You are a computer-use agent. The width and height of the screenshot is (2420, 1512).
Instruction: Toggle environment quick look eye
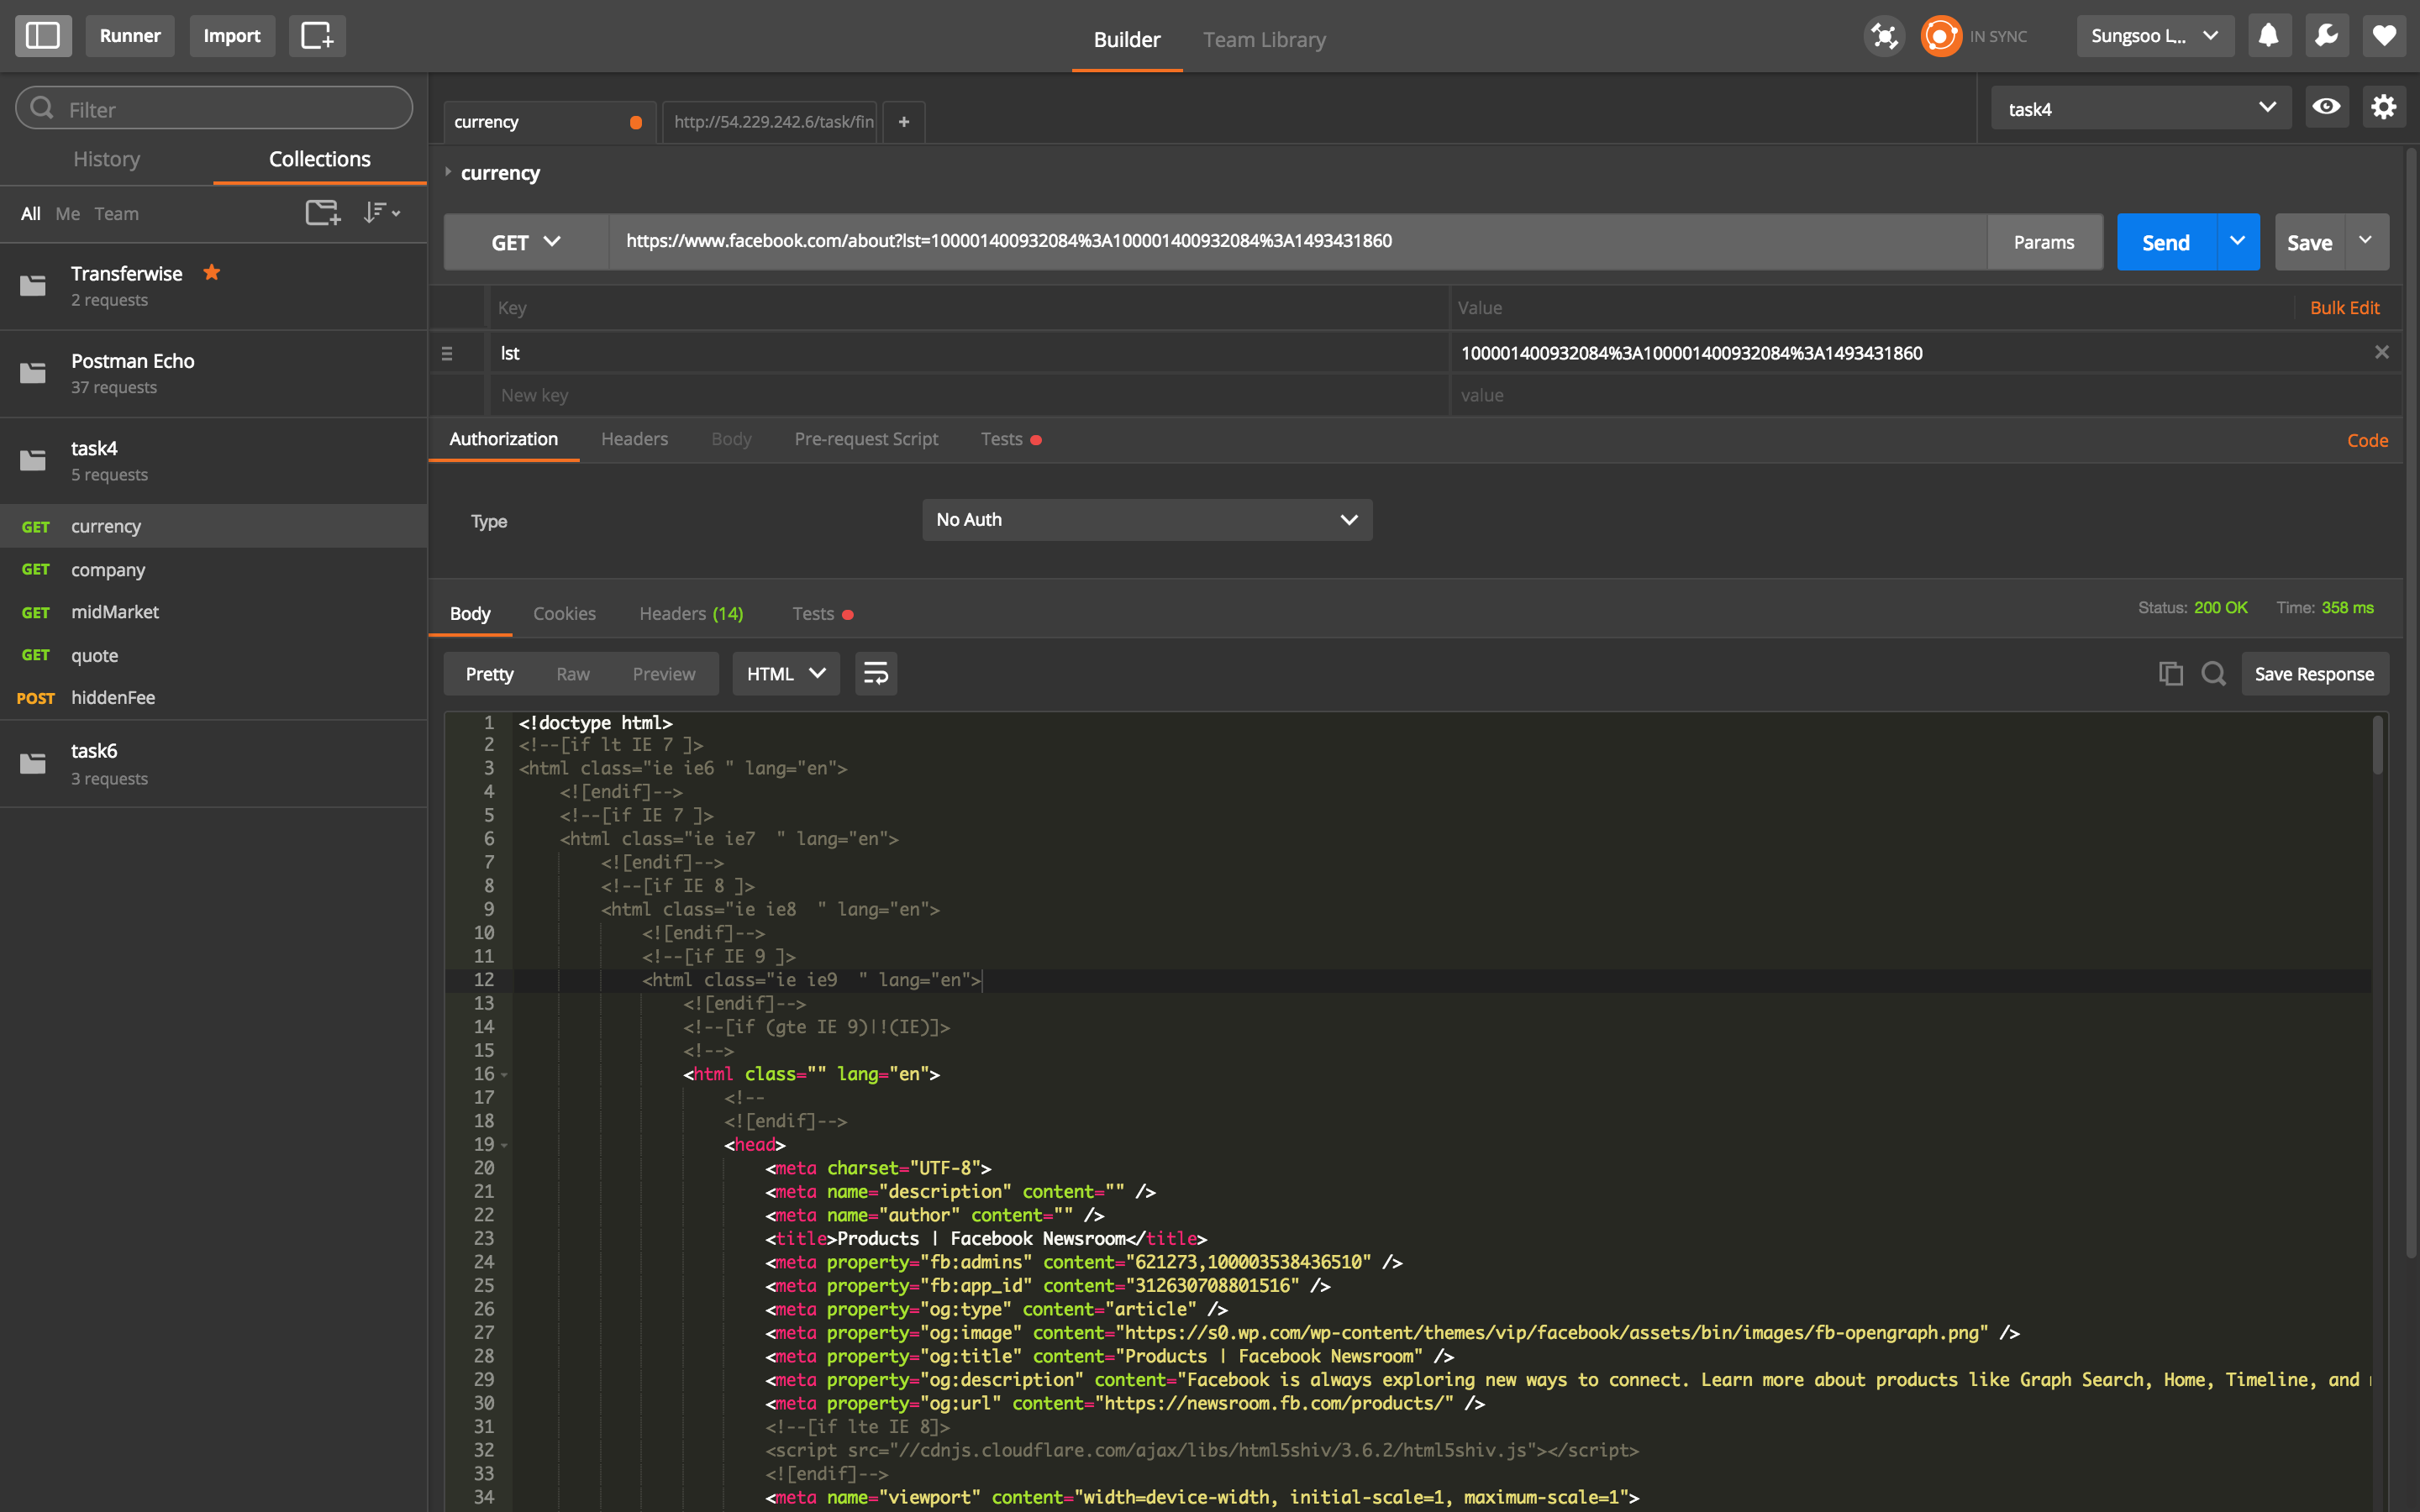coord(2326,107)
